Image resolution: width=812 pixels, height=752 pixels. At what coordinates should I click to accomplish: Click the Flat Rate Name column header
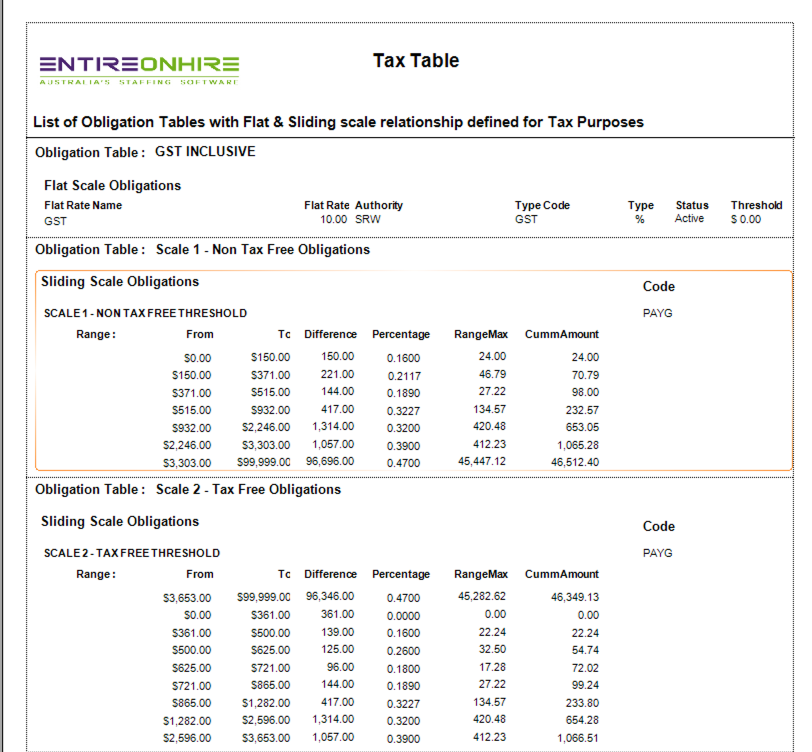point(83,205)
